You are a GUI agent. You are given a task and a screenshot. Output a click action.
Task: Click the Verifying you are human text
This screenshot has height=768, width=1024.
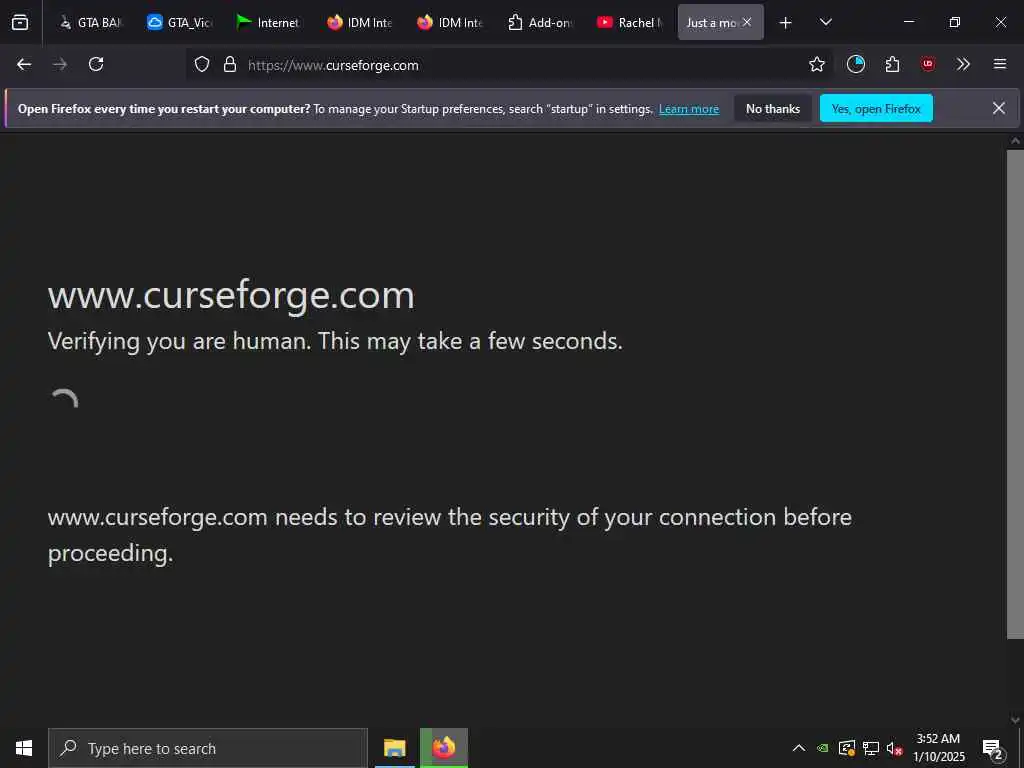pyautogui.click(x=335, y=341)
